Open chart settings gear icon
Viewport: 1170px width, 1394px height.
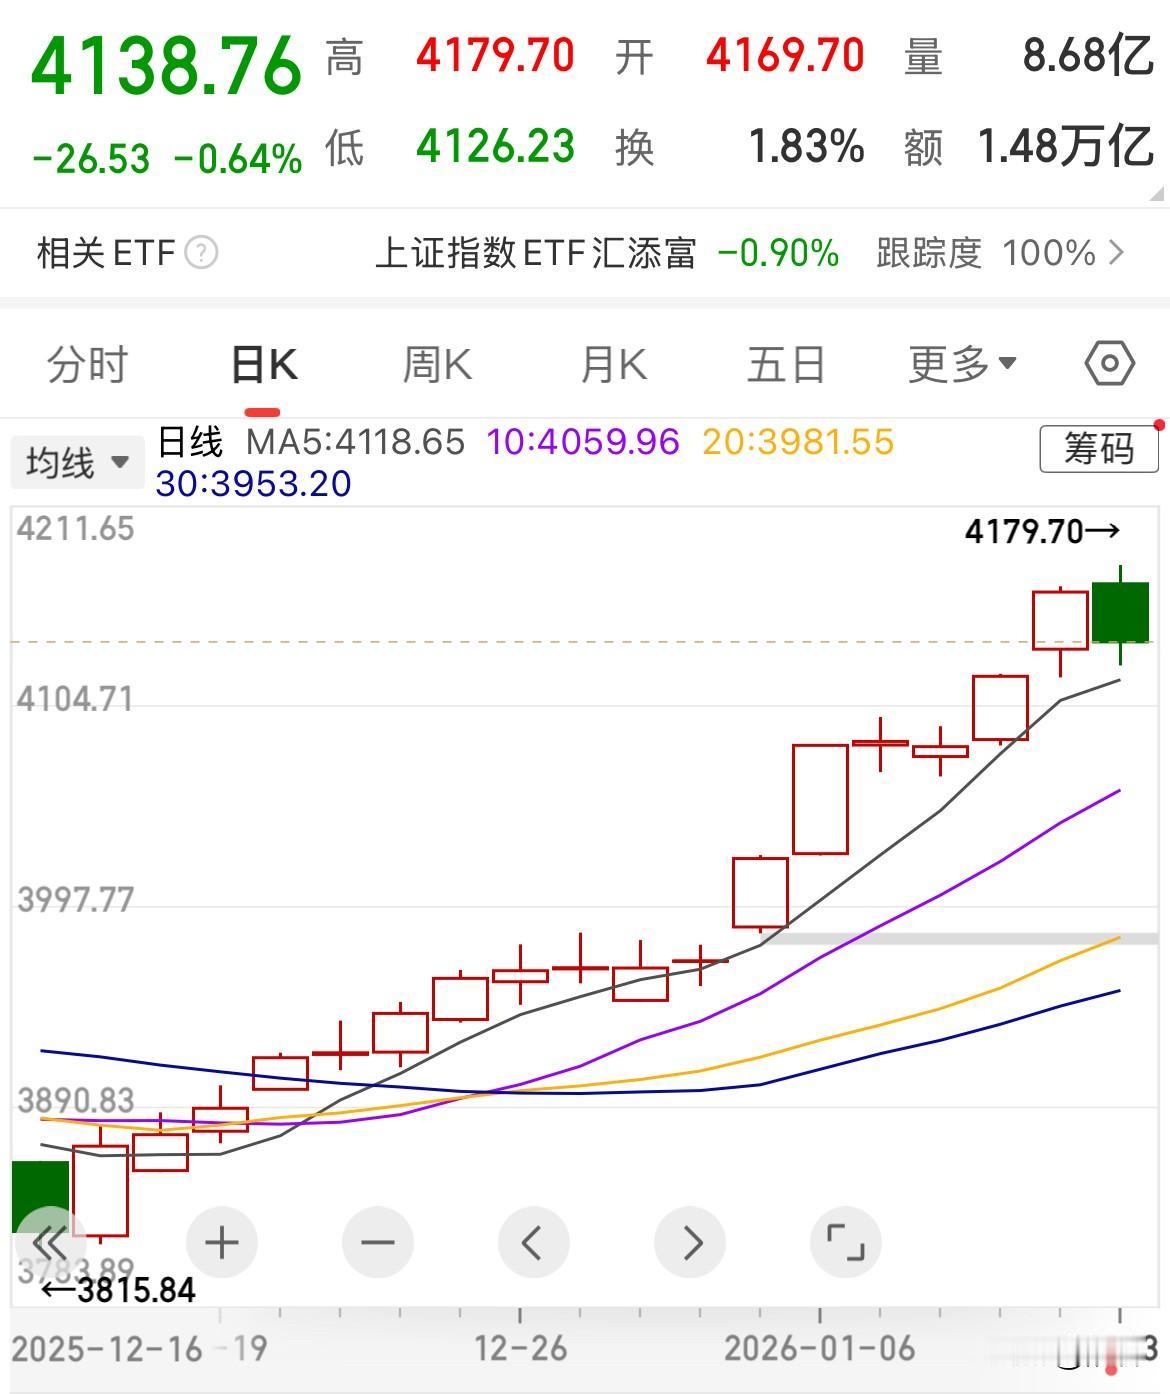tap(1109, 364)
